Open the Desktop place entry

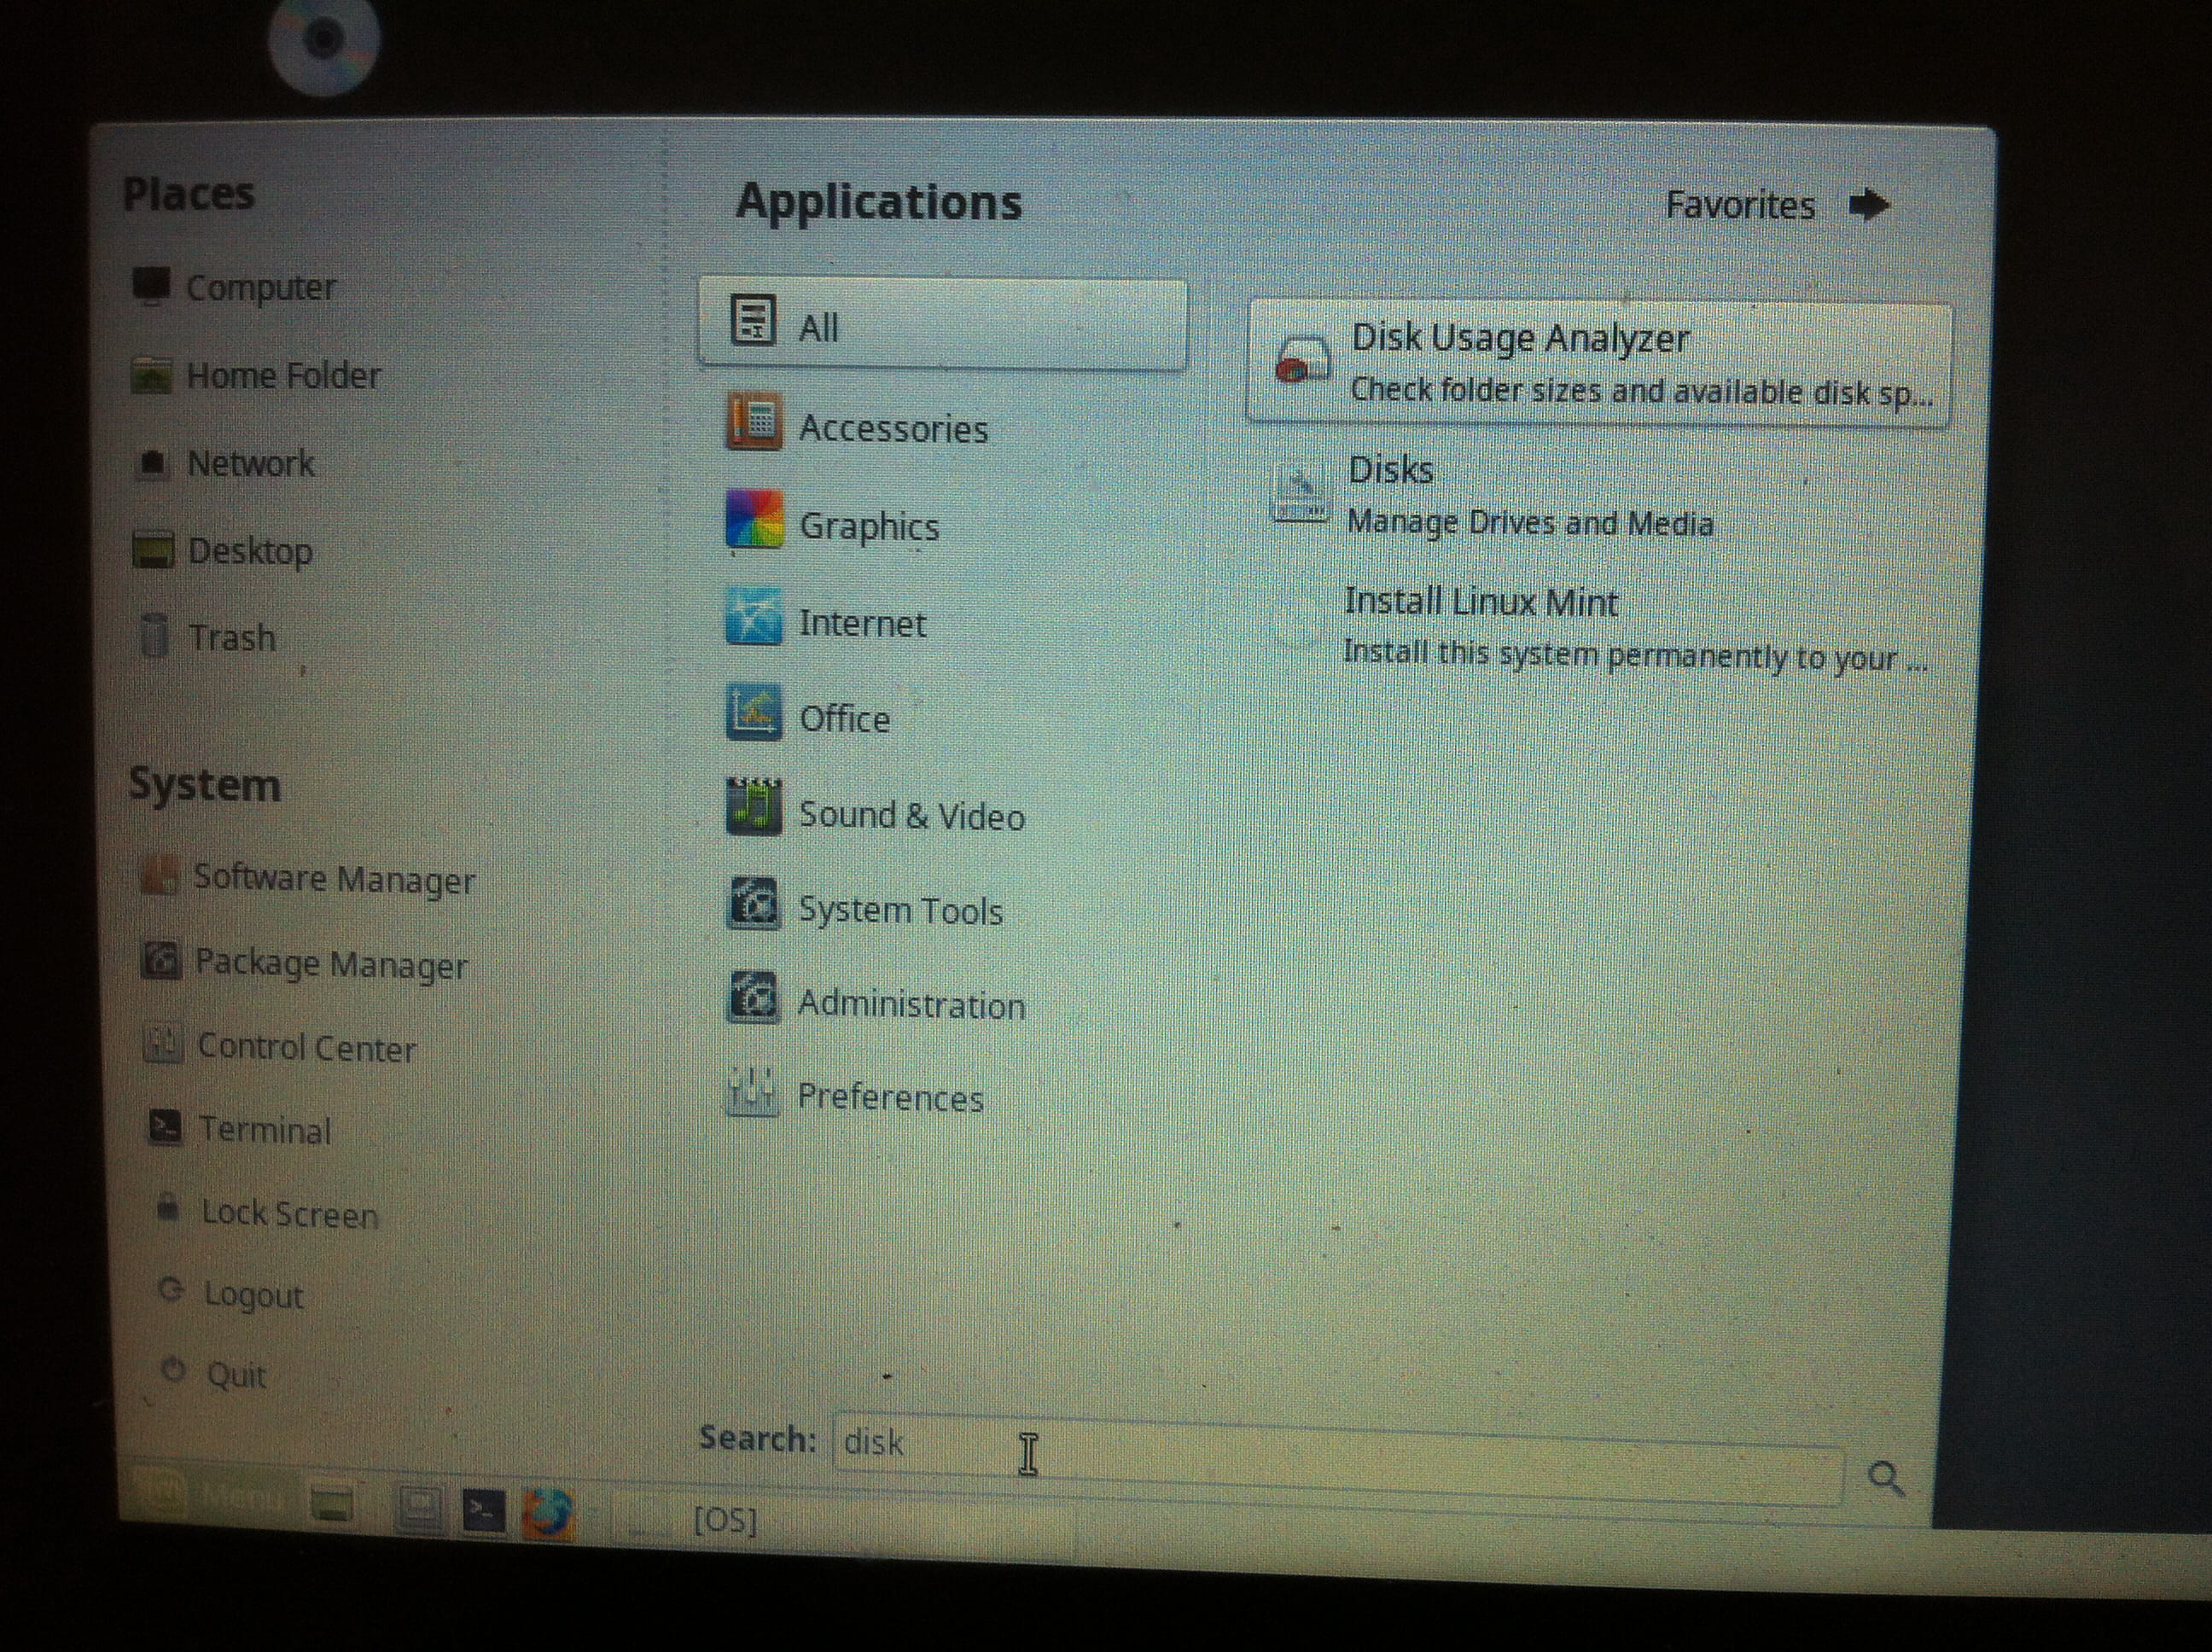223,550
